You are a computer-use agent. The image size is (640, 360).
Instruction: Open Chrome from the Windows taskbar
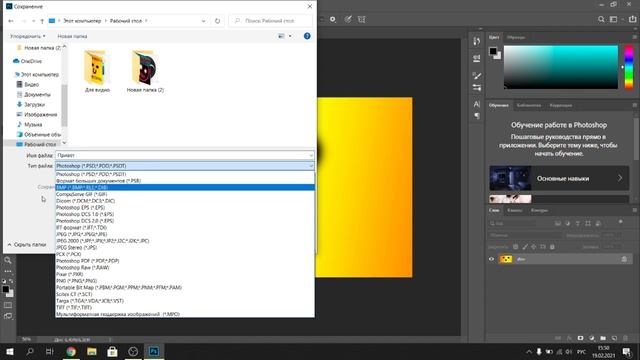pos(71,351)
